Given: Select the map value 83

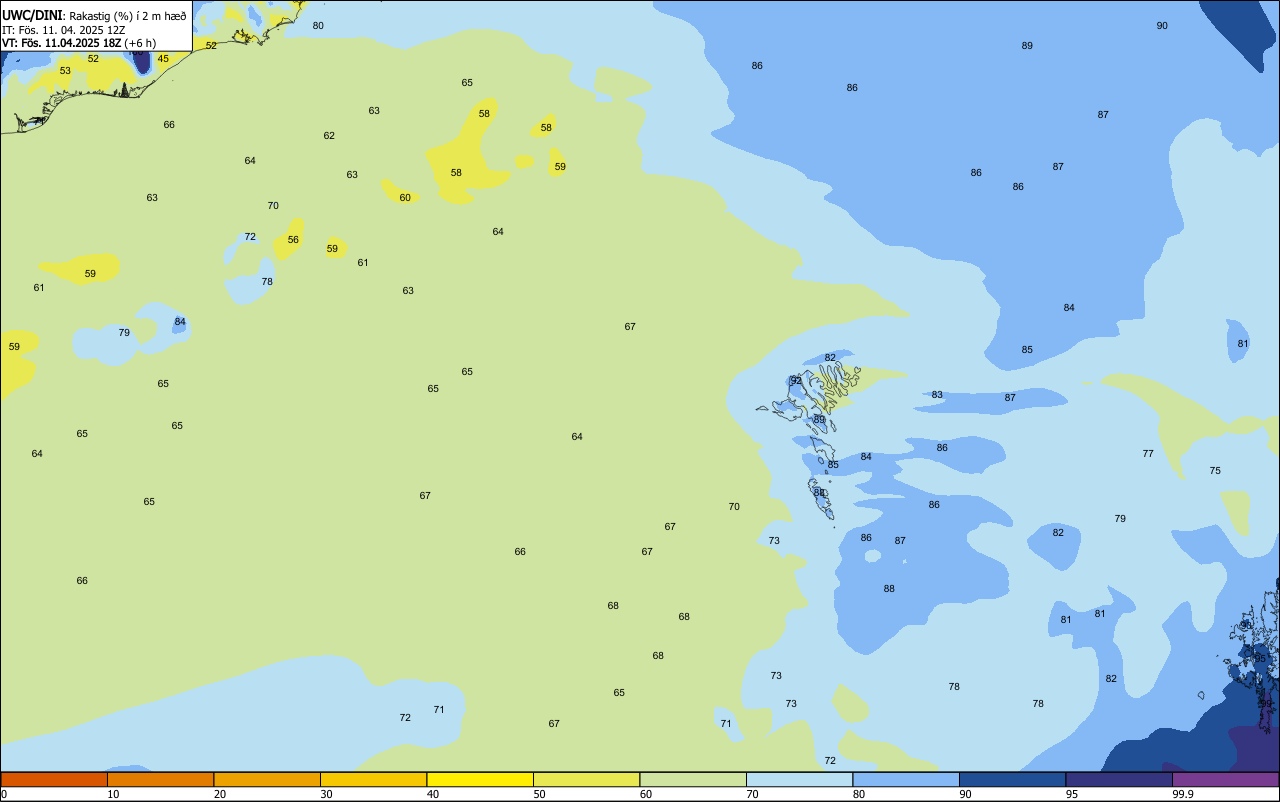Looking at the screenshot, I should [x=937, y=395].
